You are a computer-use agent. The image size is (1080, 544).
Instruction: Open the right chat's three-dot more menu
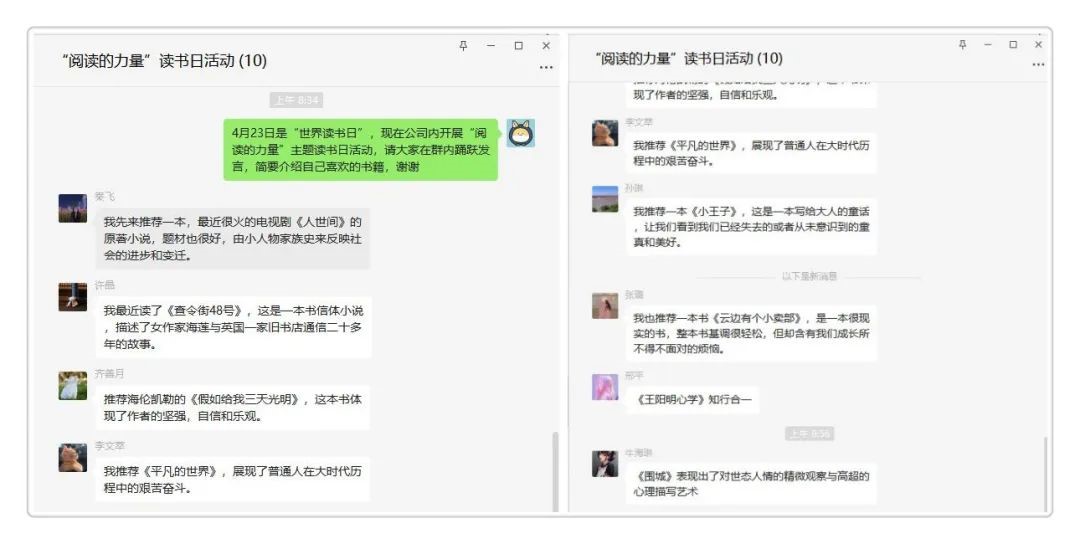click(x=1038, y=65)
